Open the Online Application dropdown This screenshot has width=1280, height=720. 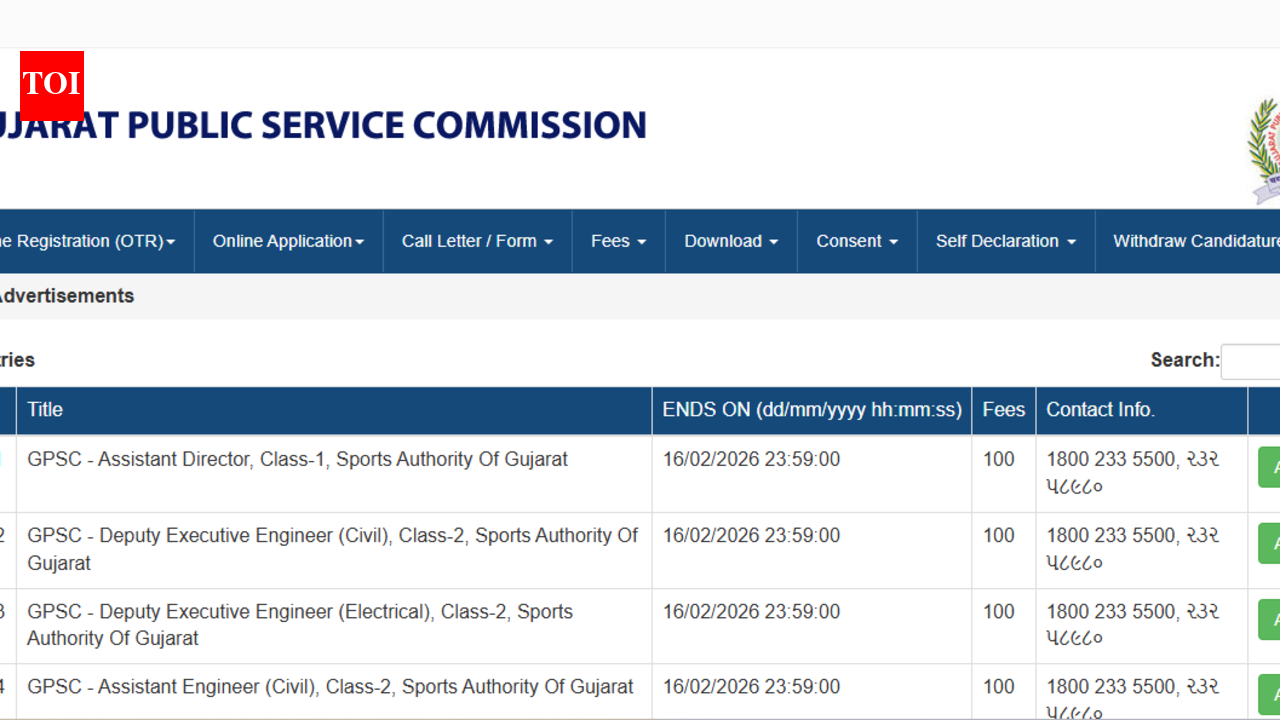point(288,241)
